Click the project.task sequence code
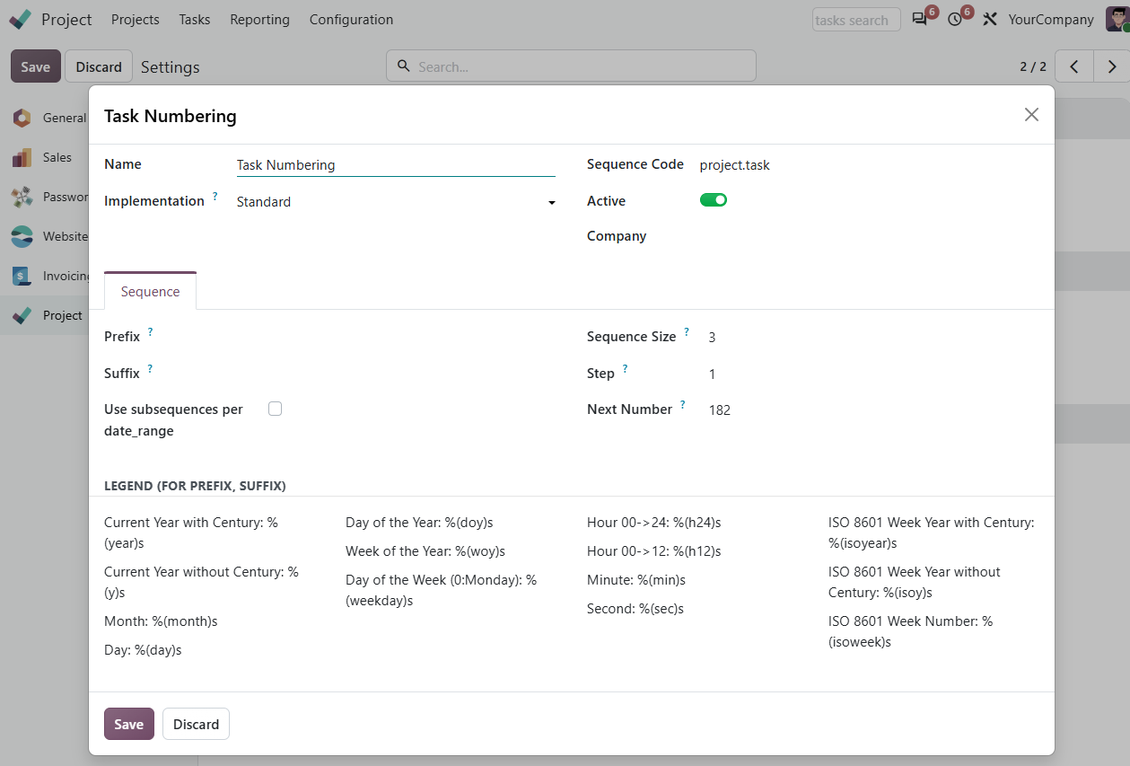Viewport: 1130px width, 766px height. pyautogui.click(x=734, y=165)
